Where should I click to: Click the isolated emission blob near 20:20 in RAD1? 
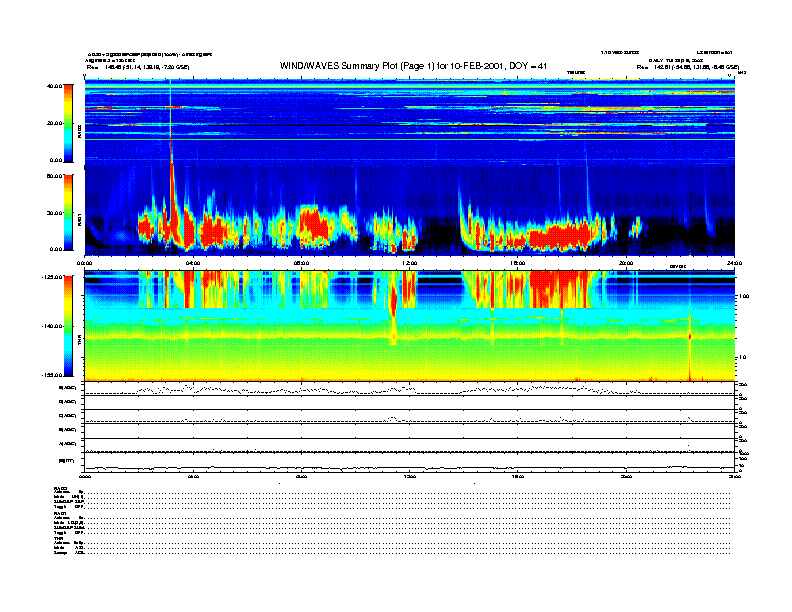tap(635, 227)
